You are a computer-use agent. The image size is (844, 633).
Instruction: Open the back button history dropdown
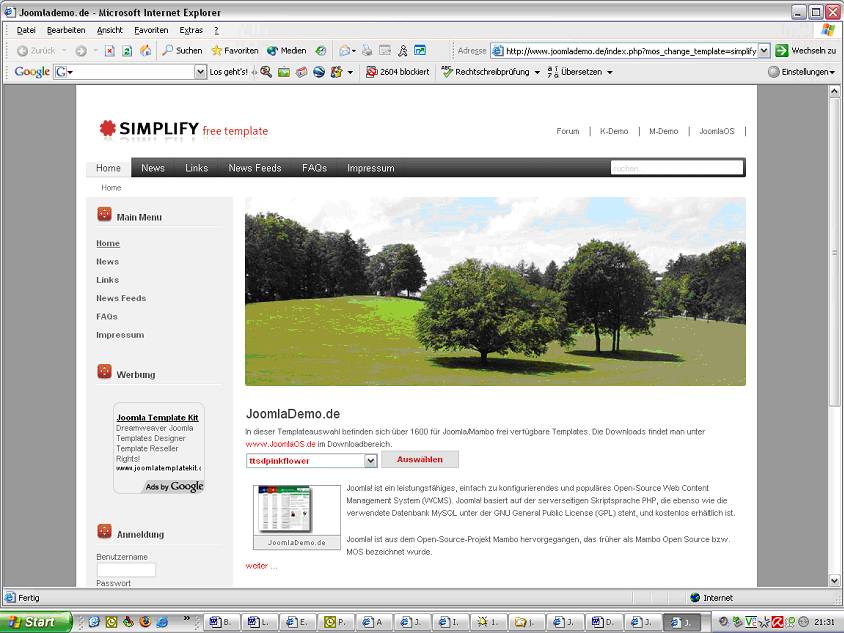(64, 51)
